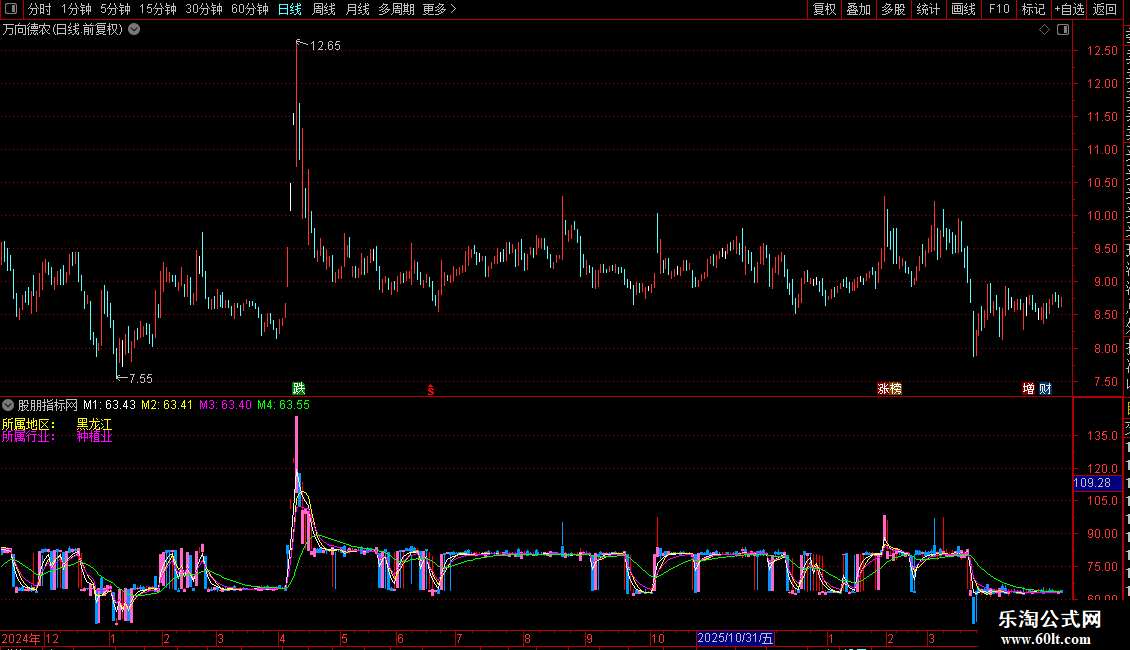Click the 黑龙江 region text

94,424
